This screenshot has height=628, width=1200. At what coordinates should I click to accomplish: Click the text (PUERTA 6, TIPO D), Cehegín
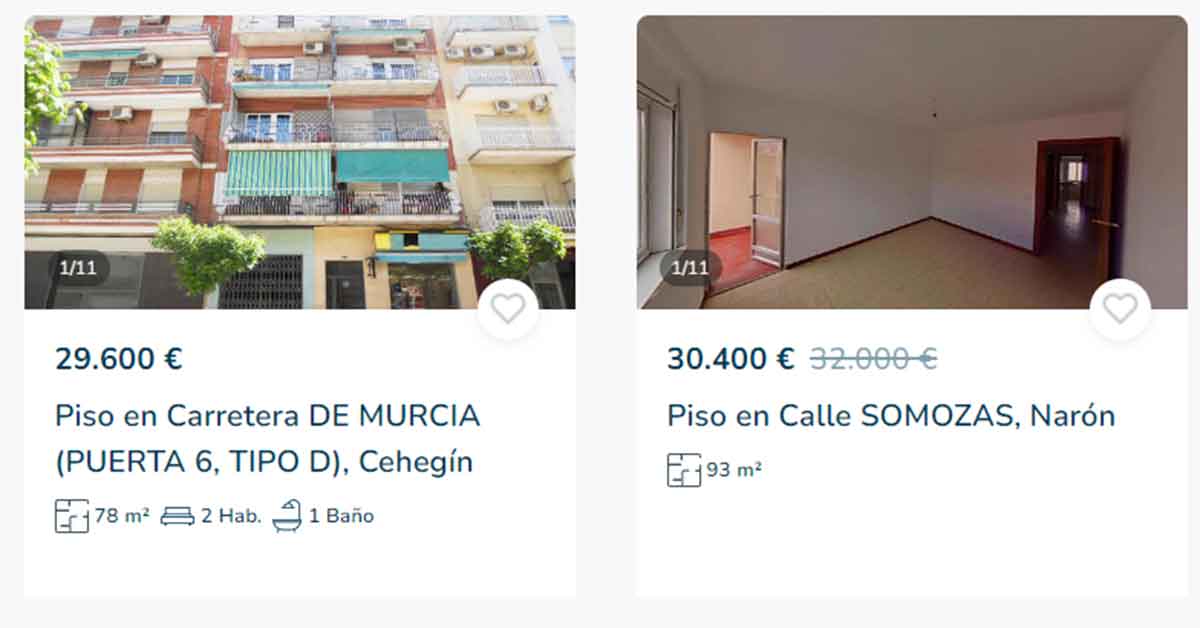coord(264,463)
